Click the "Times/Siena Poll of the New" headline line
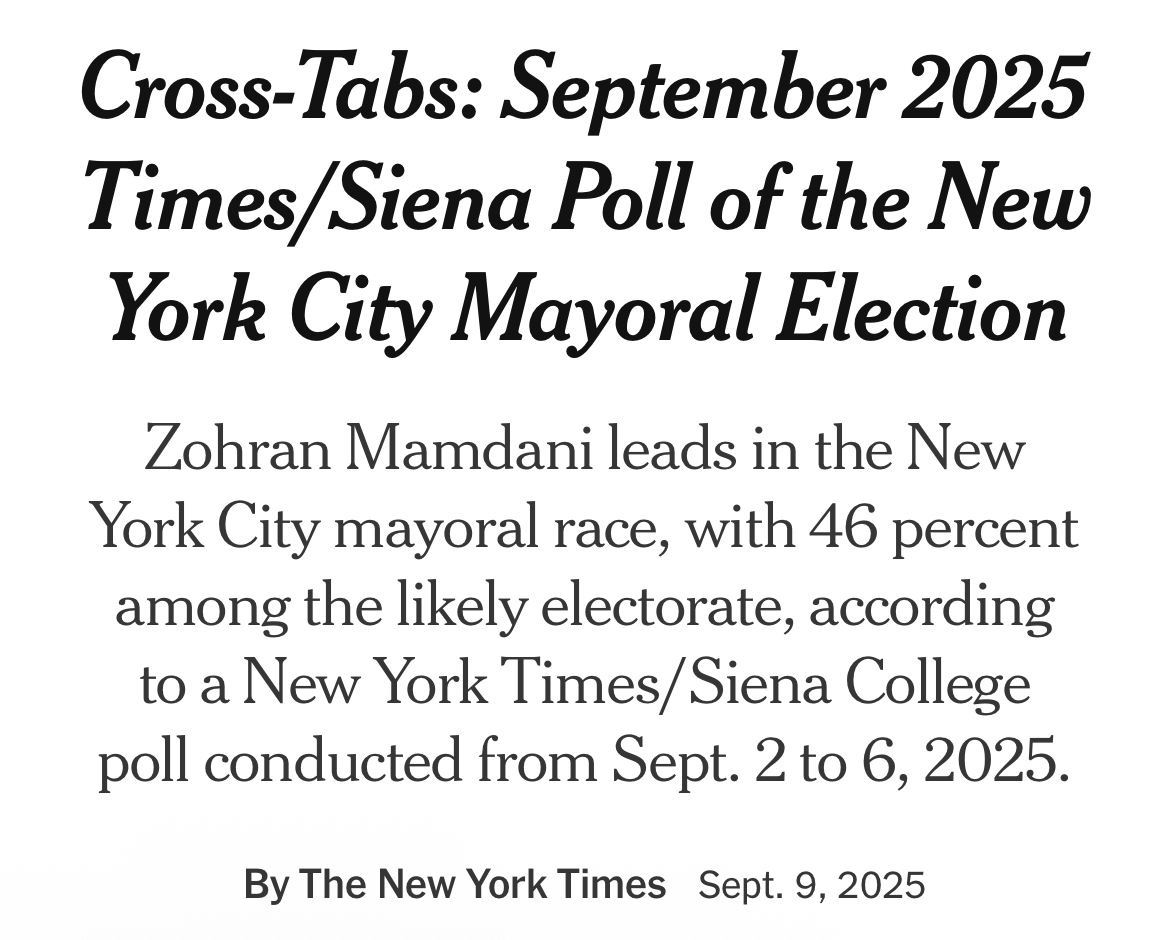The height and width of the screenshot is (940, 1170). (x=588, y=200)
